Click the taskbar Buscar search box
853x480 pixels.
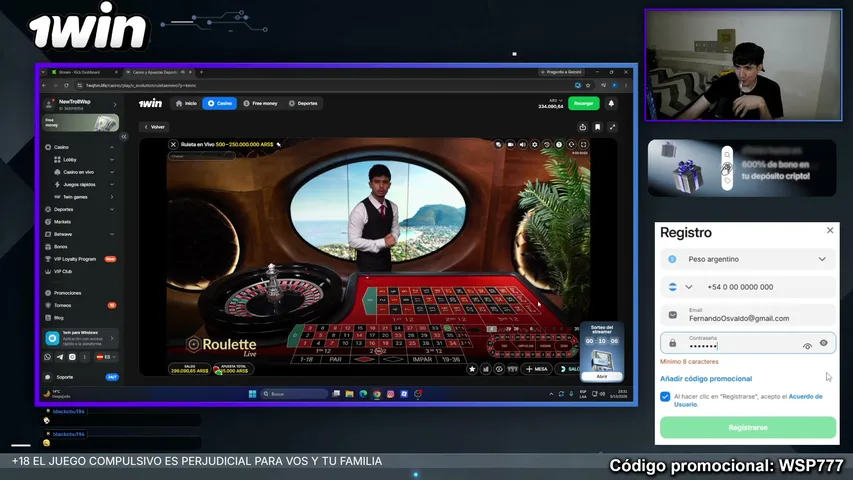coord(293,393)
